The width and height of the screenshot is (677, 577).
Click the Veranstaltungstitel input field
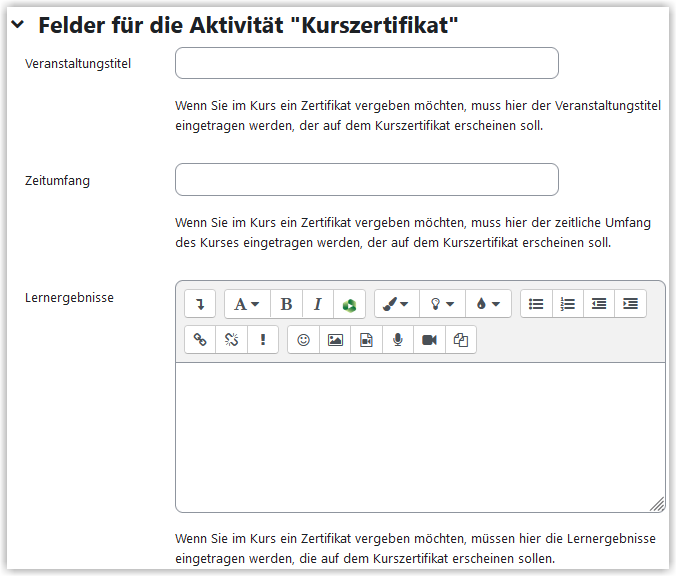tap(367, 63)
